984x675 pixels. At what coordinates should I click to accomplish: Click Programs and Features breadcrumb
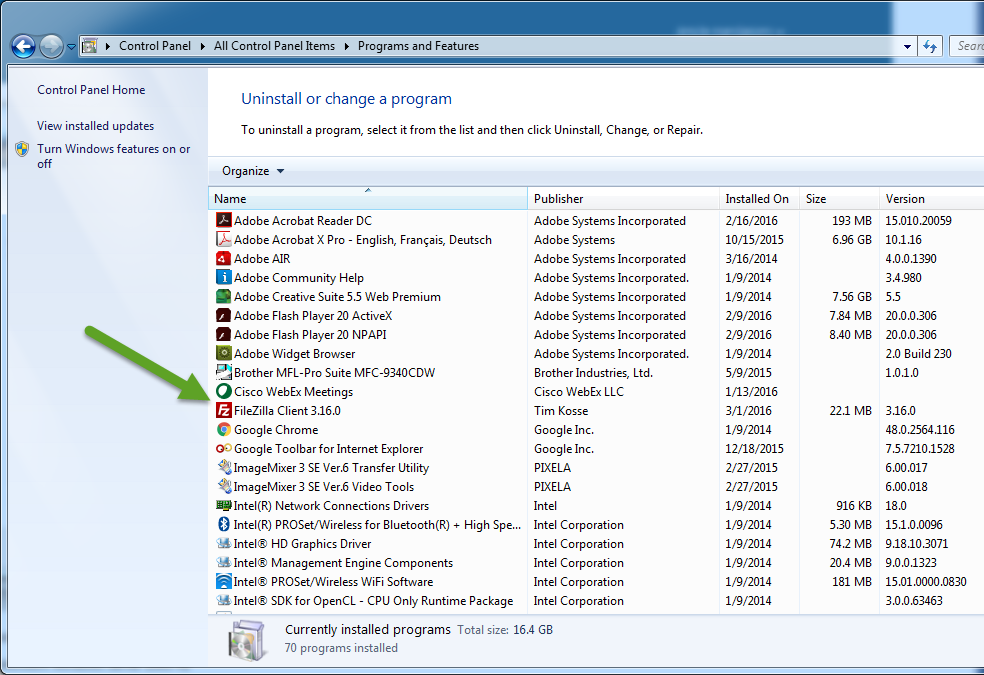418,46
